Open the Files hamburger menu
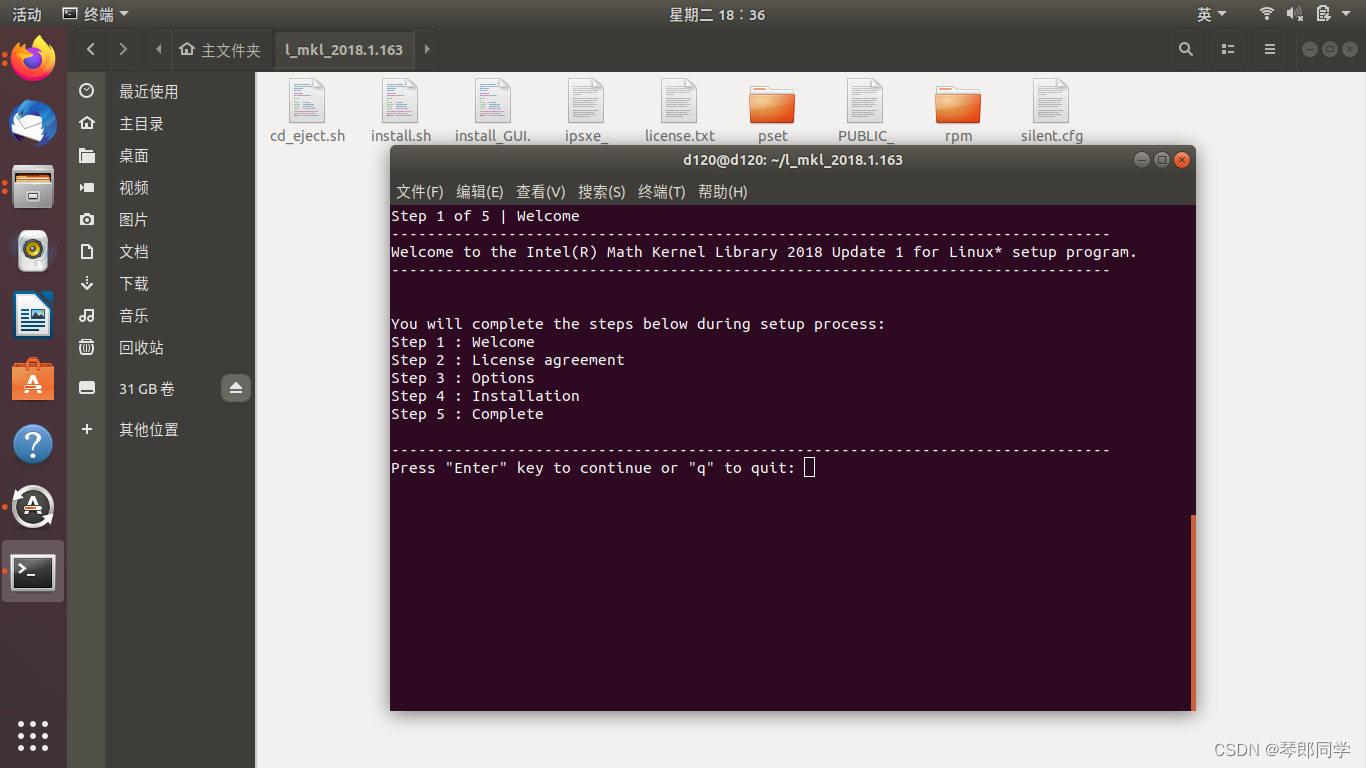Image resolution: width=1366 pixels, height=768 pixels. pos(1270,49)
